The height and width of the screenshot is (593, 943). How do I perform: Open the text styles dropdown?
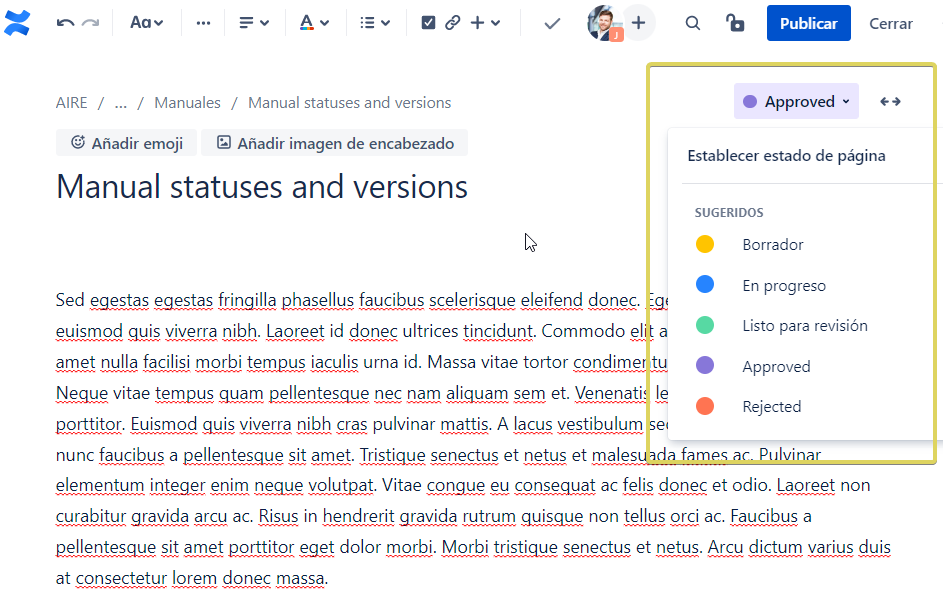tap(147, 22)
